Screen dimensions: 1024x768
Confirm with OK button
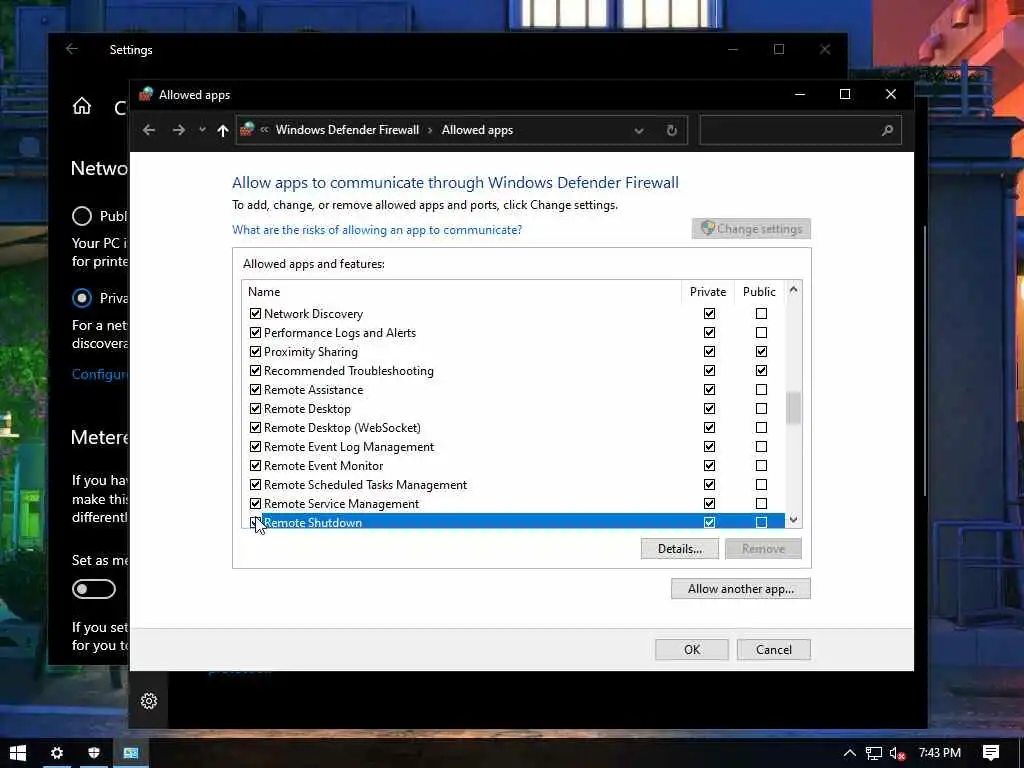(692, 649)
